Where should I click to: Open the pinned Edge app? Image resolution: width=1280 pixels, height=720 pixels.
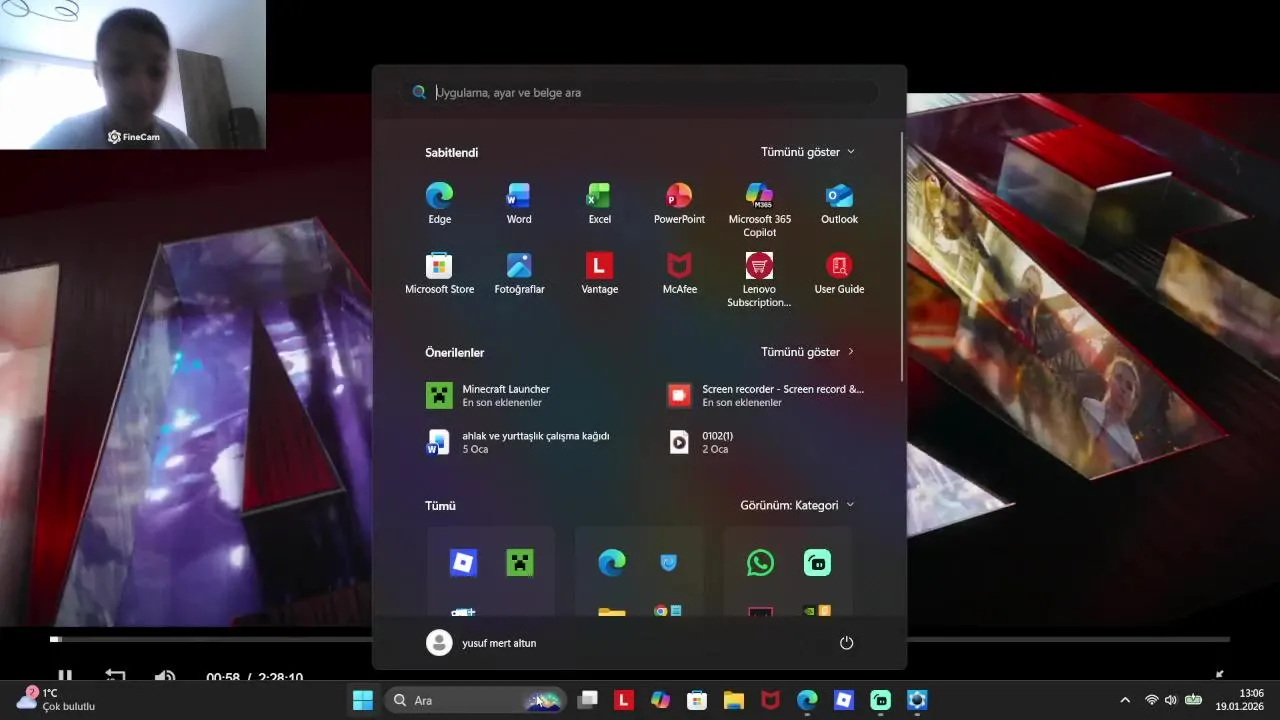coord(439,203)
